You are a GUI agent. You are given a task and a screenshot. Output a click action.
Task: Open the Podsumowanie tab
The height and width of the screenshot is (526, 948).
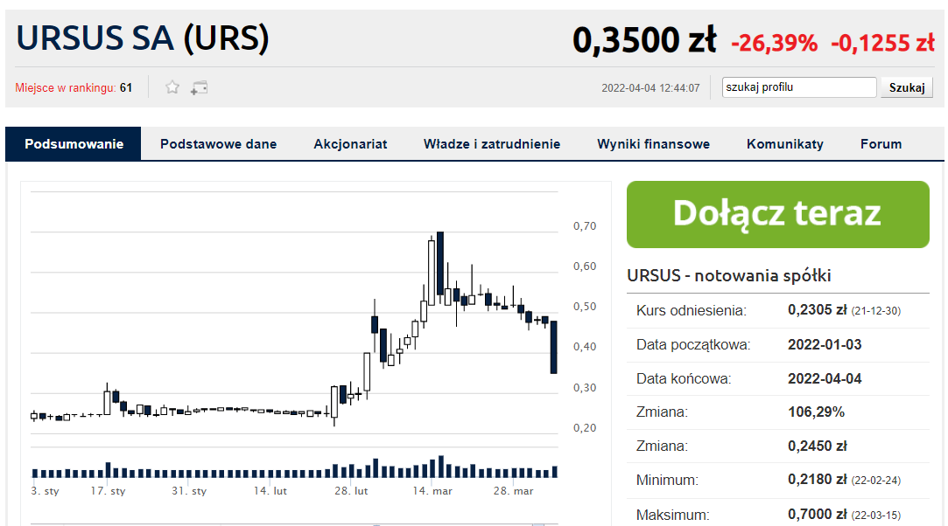[x=74, y=144]
